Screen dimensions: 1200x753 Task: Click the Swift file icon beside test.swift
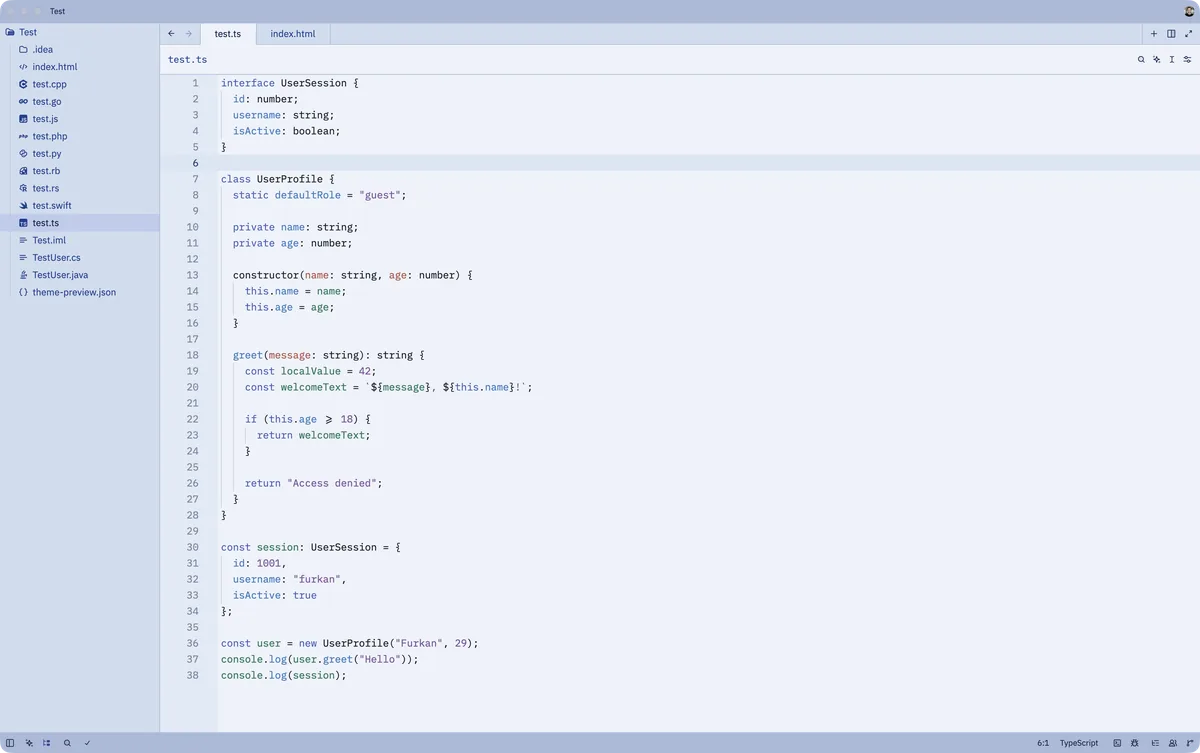coord(23,205)
